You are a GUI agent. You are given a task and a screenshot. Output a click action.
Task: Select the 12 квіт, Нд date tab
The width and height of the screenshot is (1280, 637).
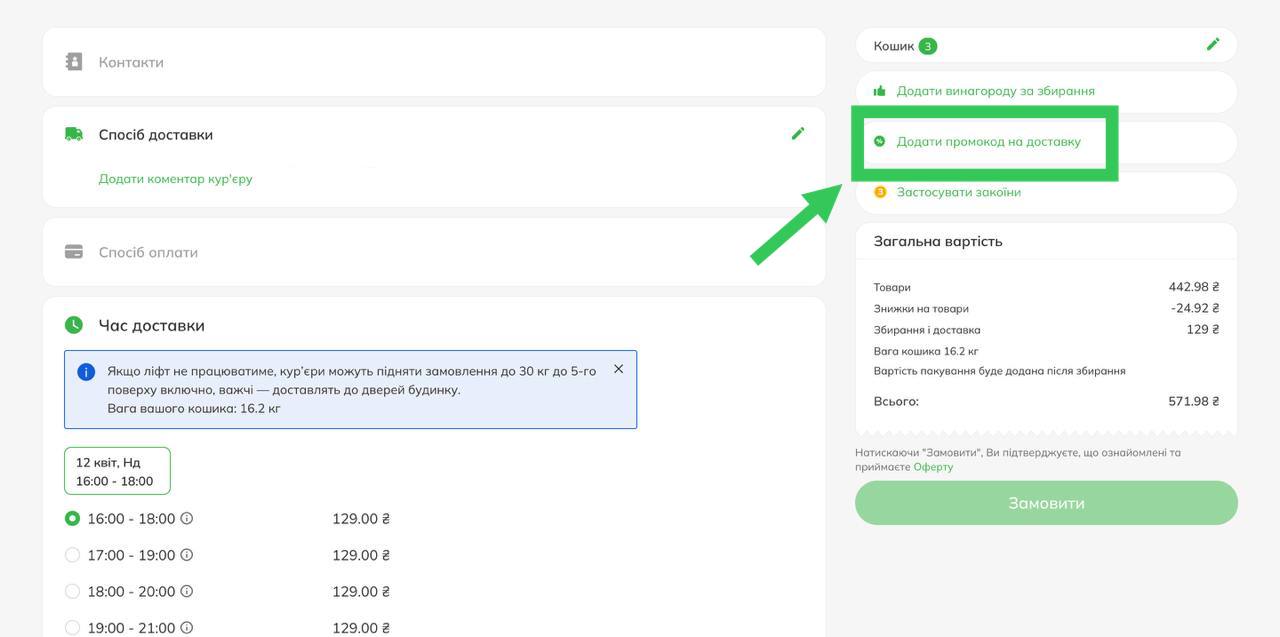click(117, 471)
